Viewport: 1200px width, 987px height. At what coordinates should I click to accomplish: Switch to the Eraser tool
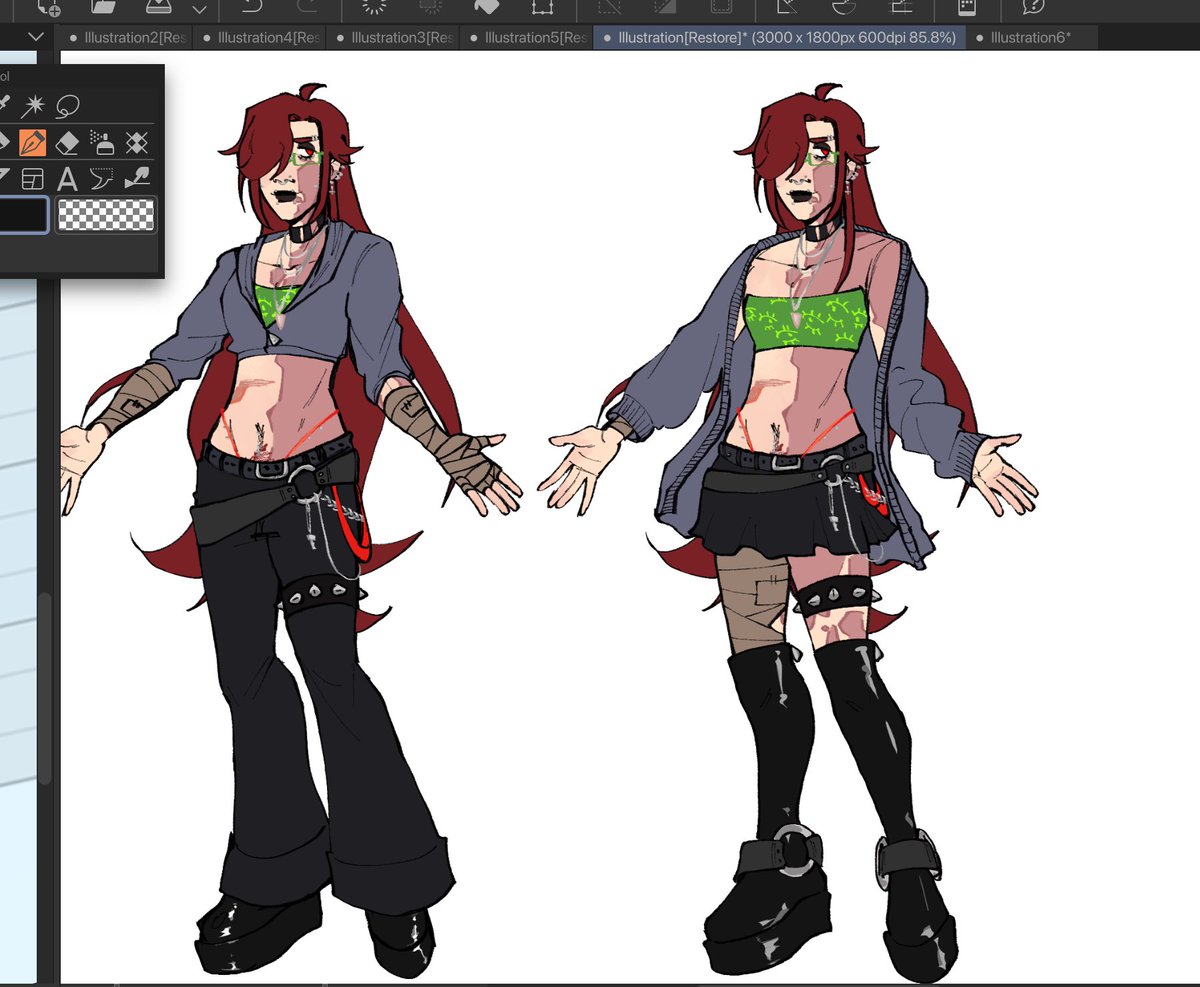pyautogui.click(x=68, y=141)
